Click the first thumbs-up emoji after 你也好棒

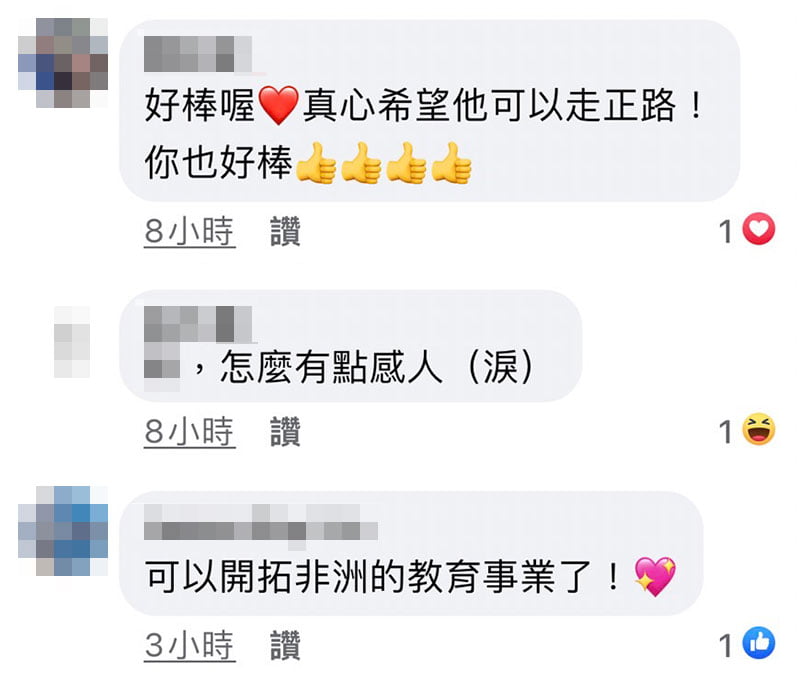(x=315, y=163)
